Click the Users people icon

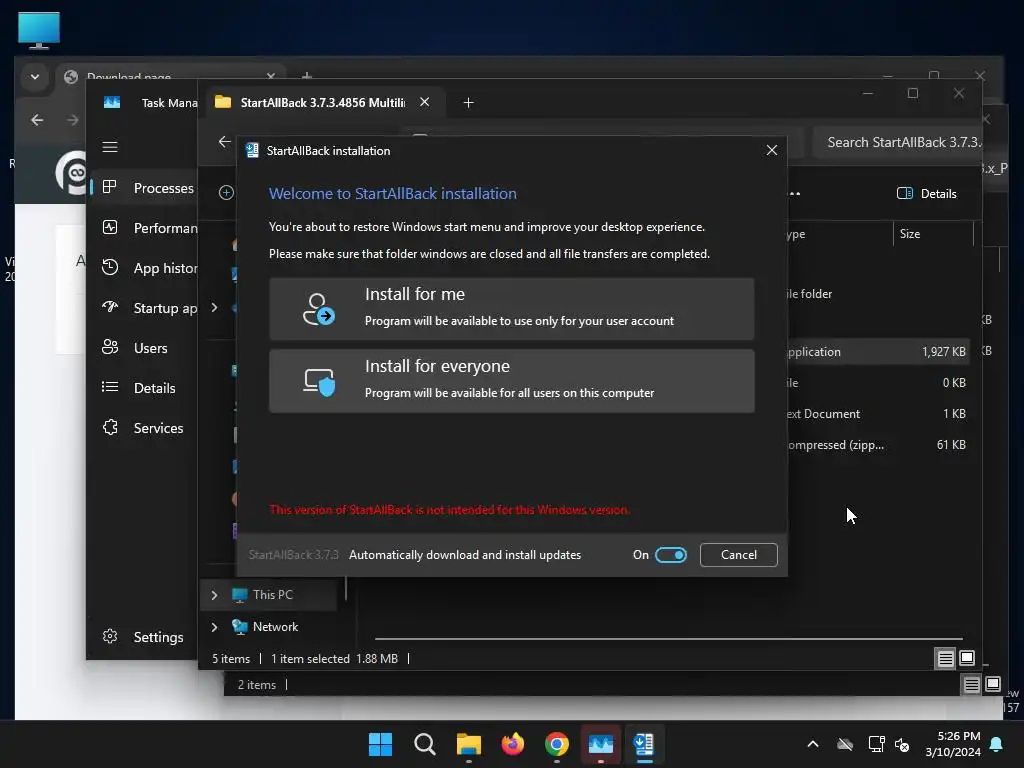pyautogui.click(x=110, y=347)
